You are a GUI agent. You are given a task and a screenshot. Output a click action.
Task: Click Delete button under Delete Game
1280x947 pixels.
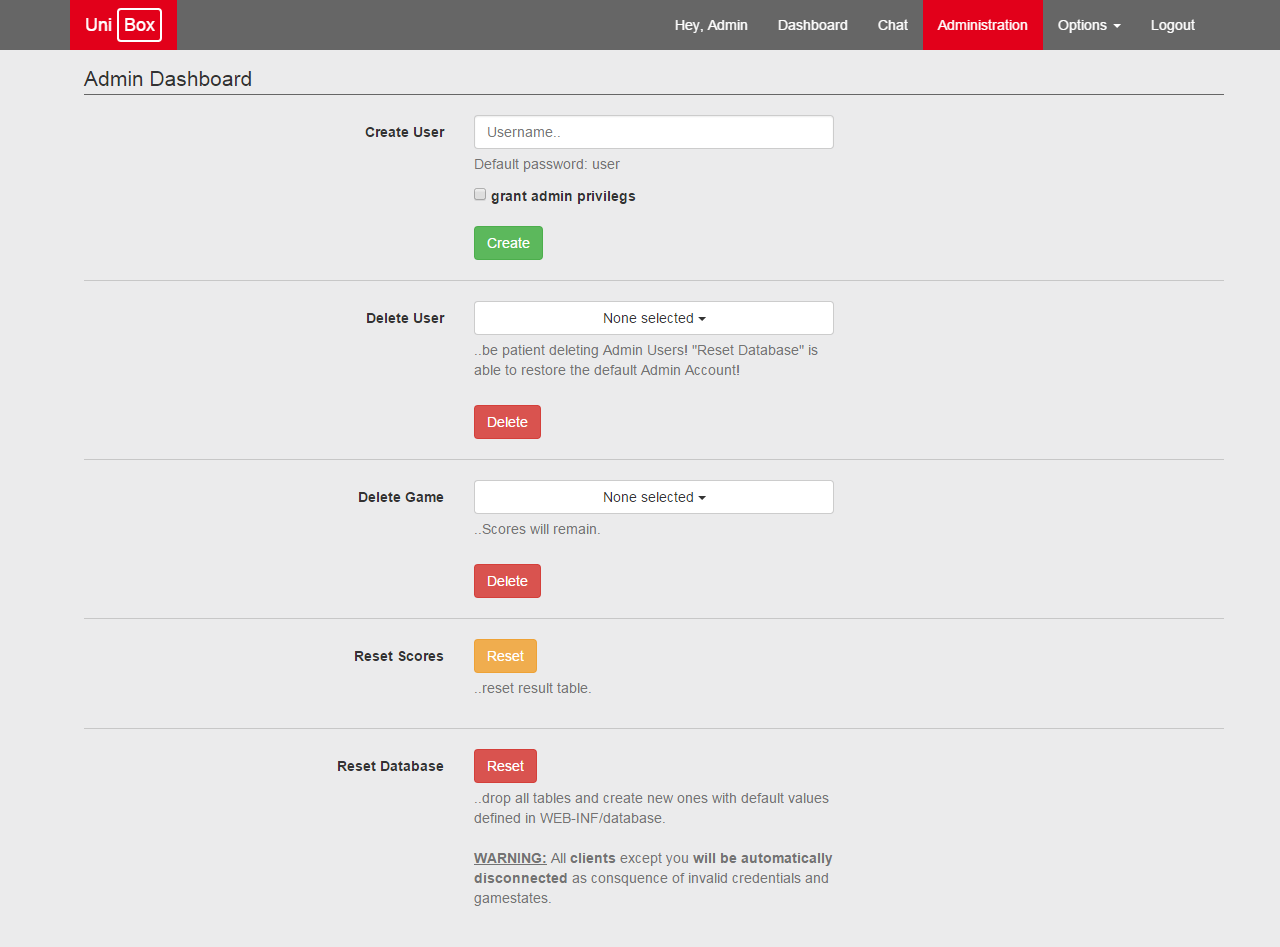click(507, 581)
